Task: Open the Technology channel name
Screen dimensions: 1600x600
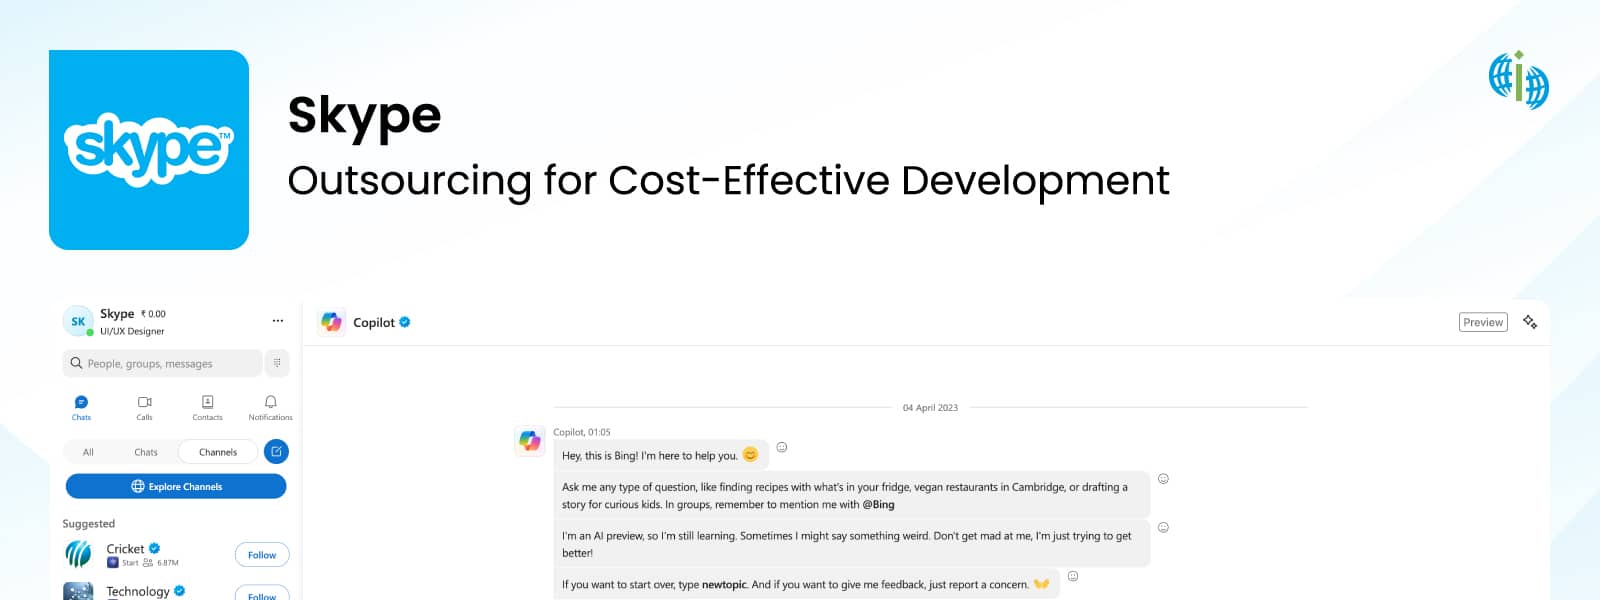Action: pos(138,591)
